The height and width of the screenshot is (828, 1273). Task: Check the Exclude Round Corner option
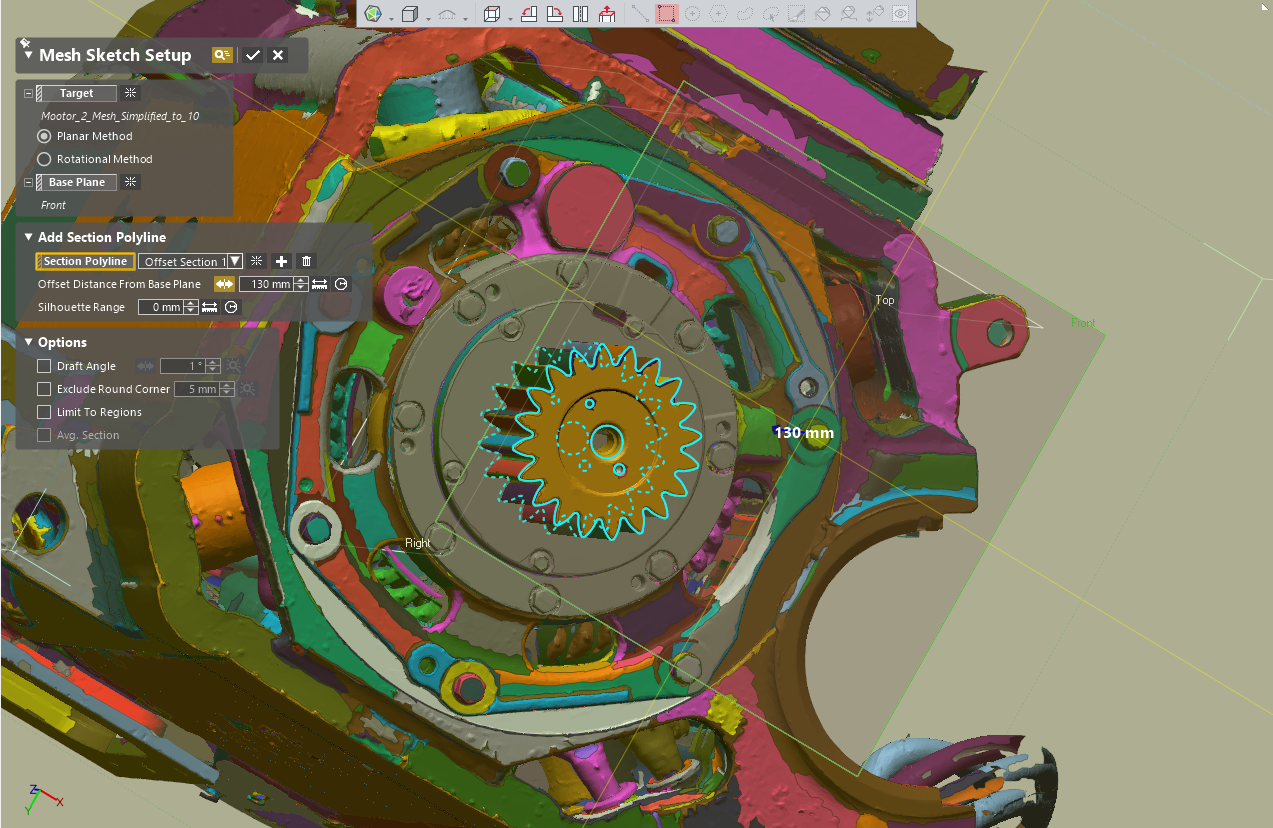tap(44, 389)
